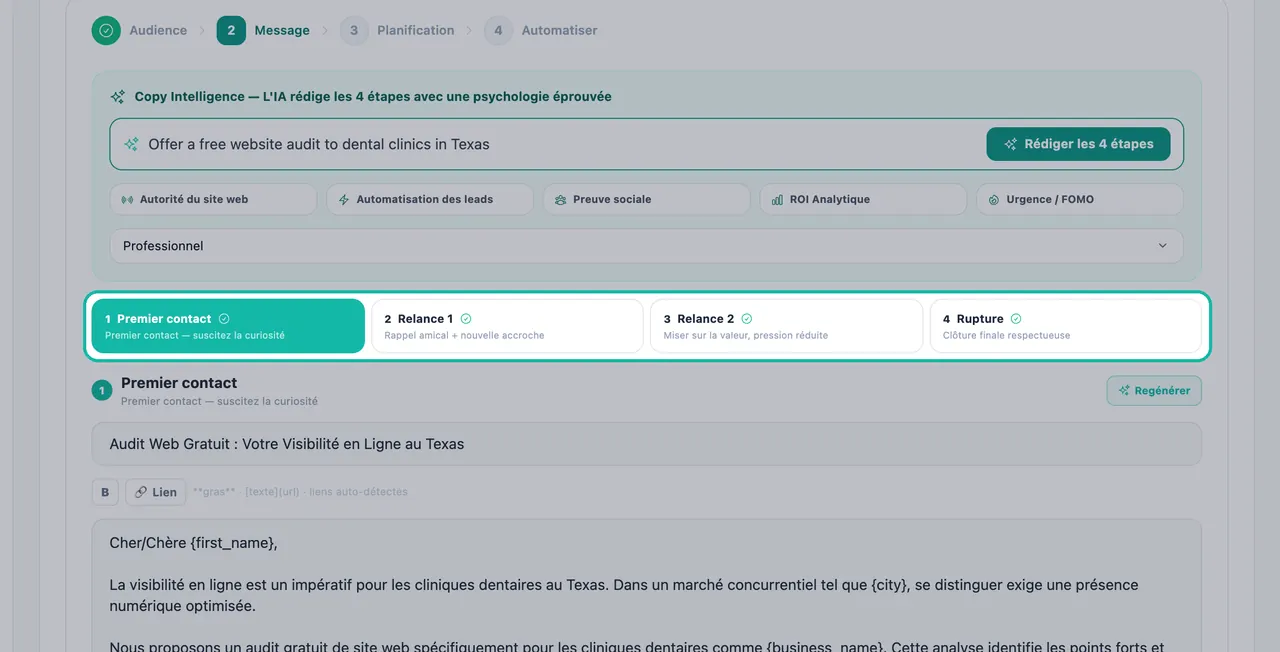The height and width of the screenshot is (652, 1280).
Task: Click the text "Miser sur la valeur, pression réduite"
Action: coord(746,336)
